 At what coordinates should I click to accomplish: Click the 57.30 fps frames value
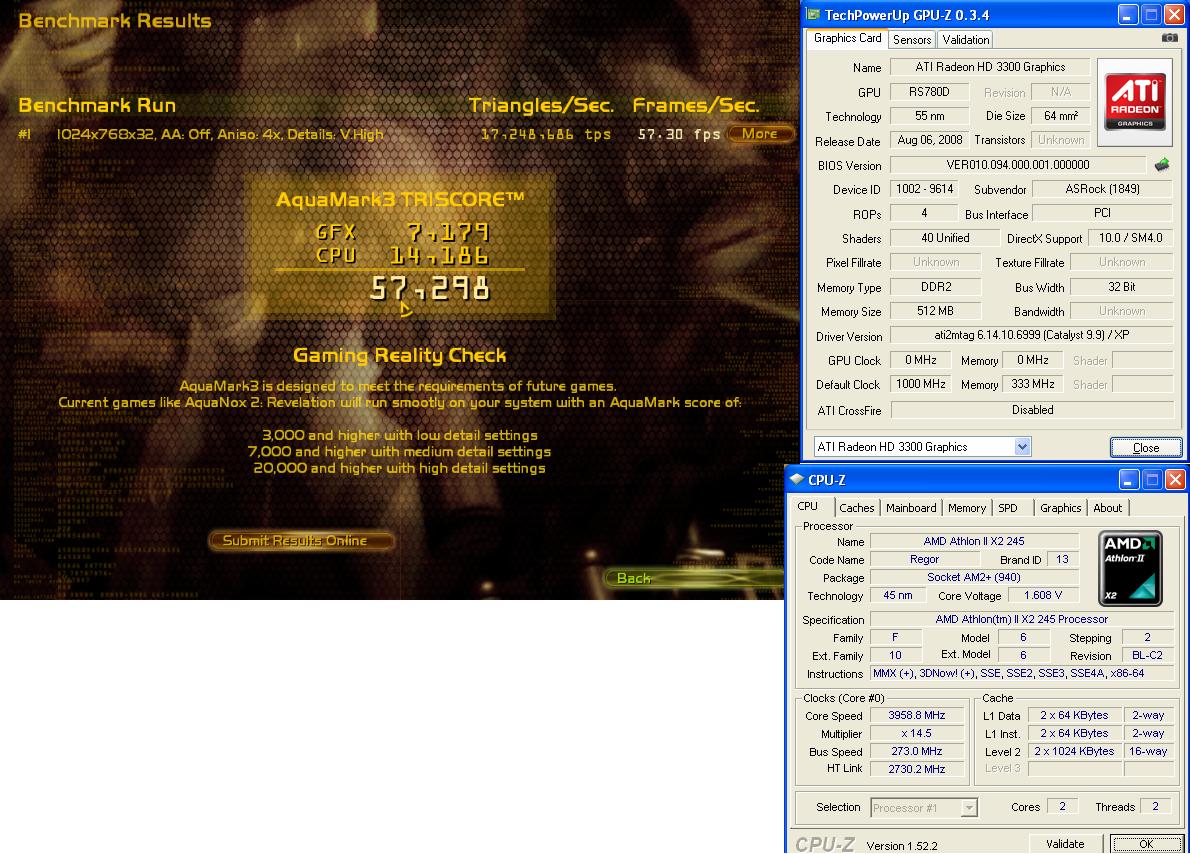pyautogui.click(x=678, y=134)
